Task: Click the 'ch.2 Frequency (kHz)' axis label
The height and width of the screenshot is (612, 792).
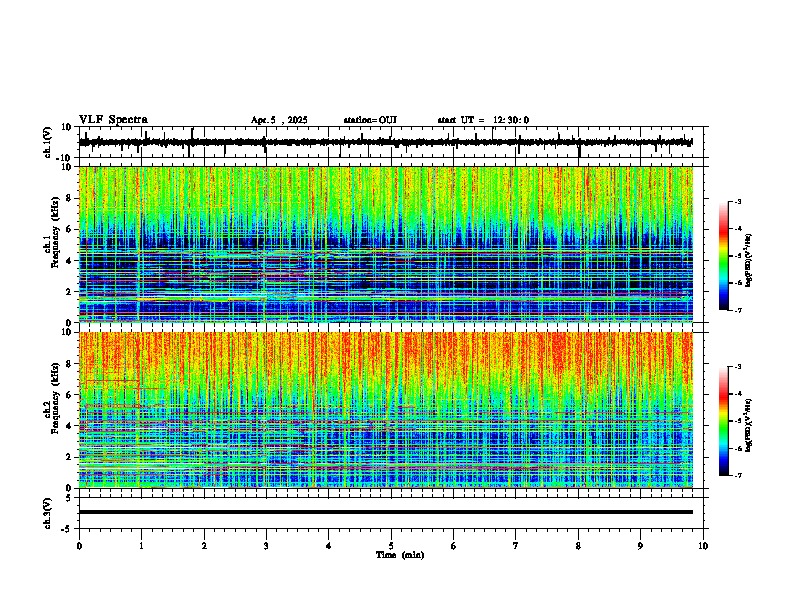Action: click(x=53, y=398)
